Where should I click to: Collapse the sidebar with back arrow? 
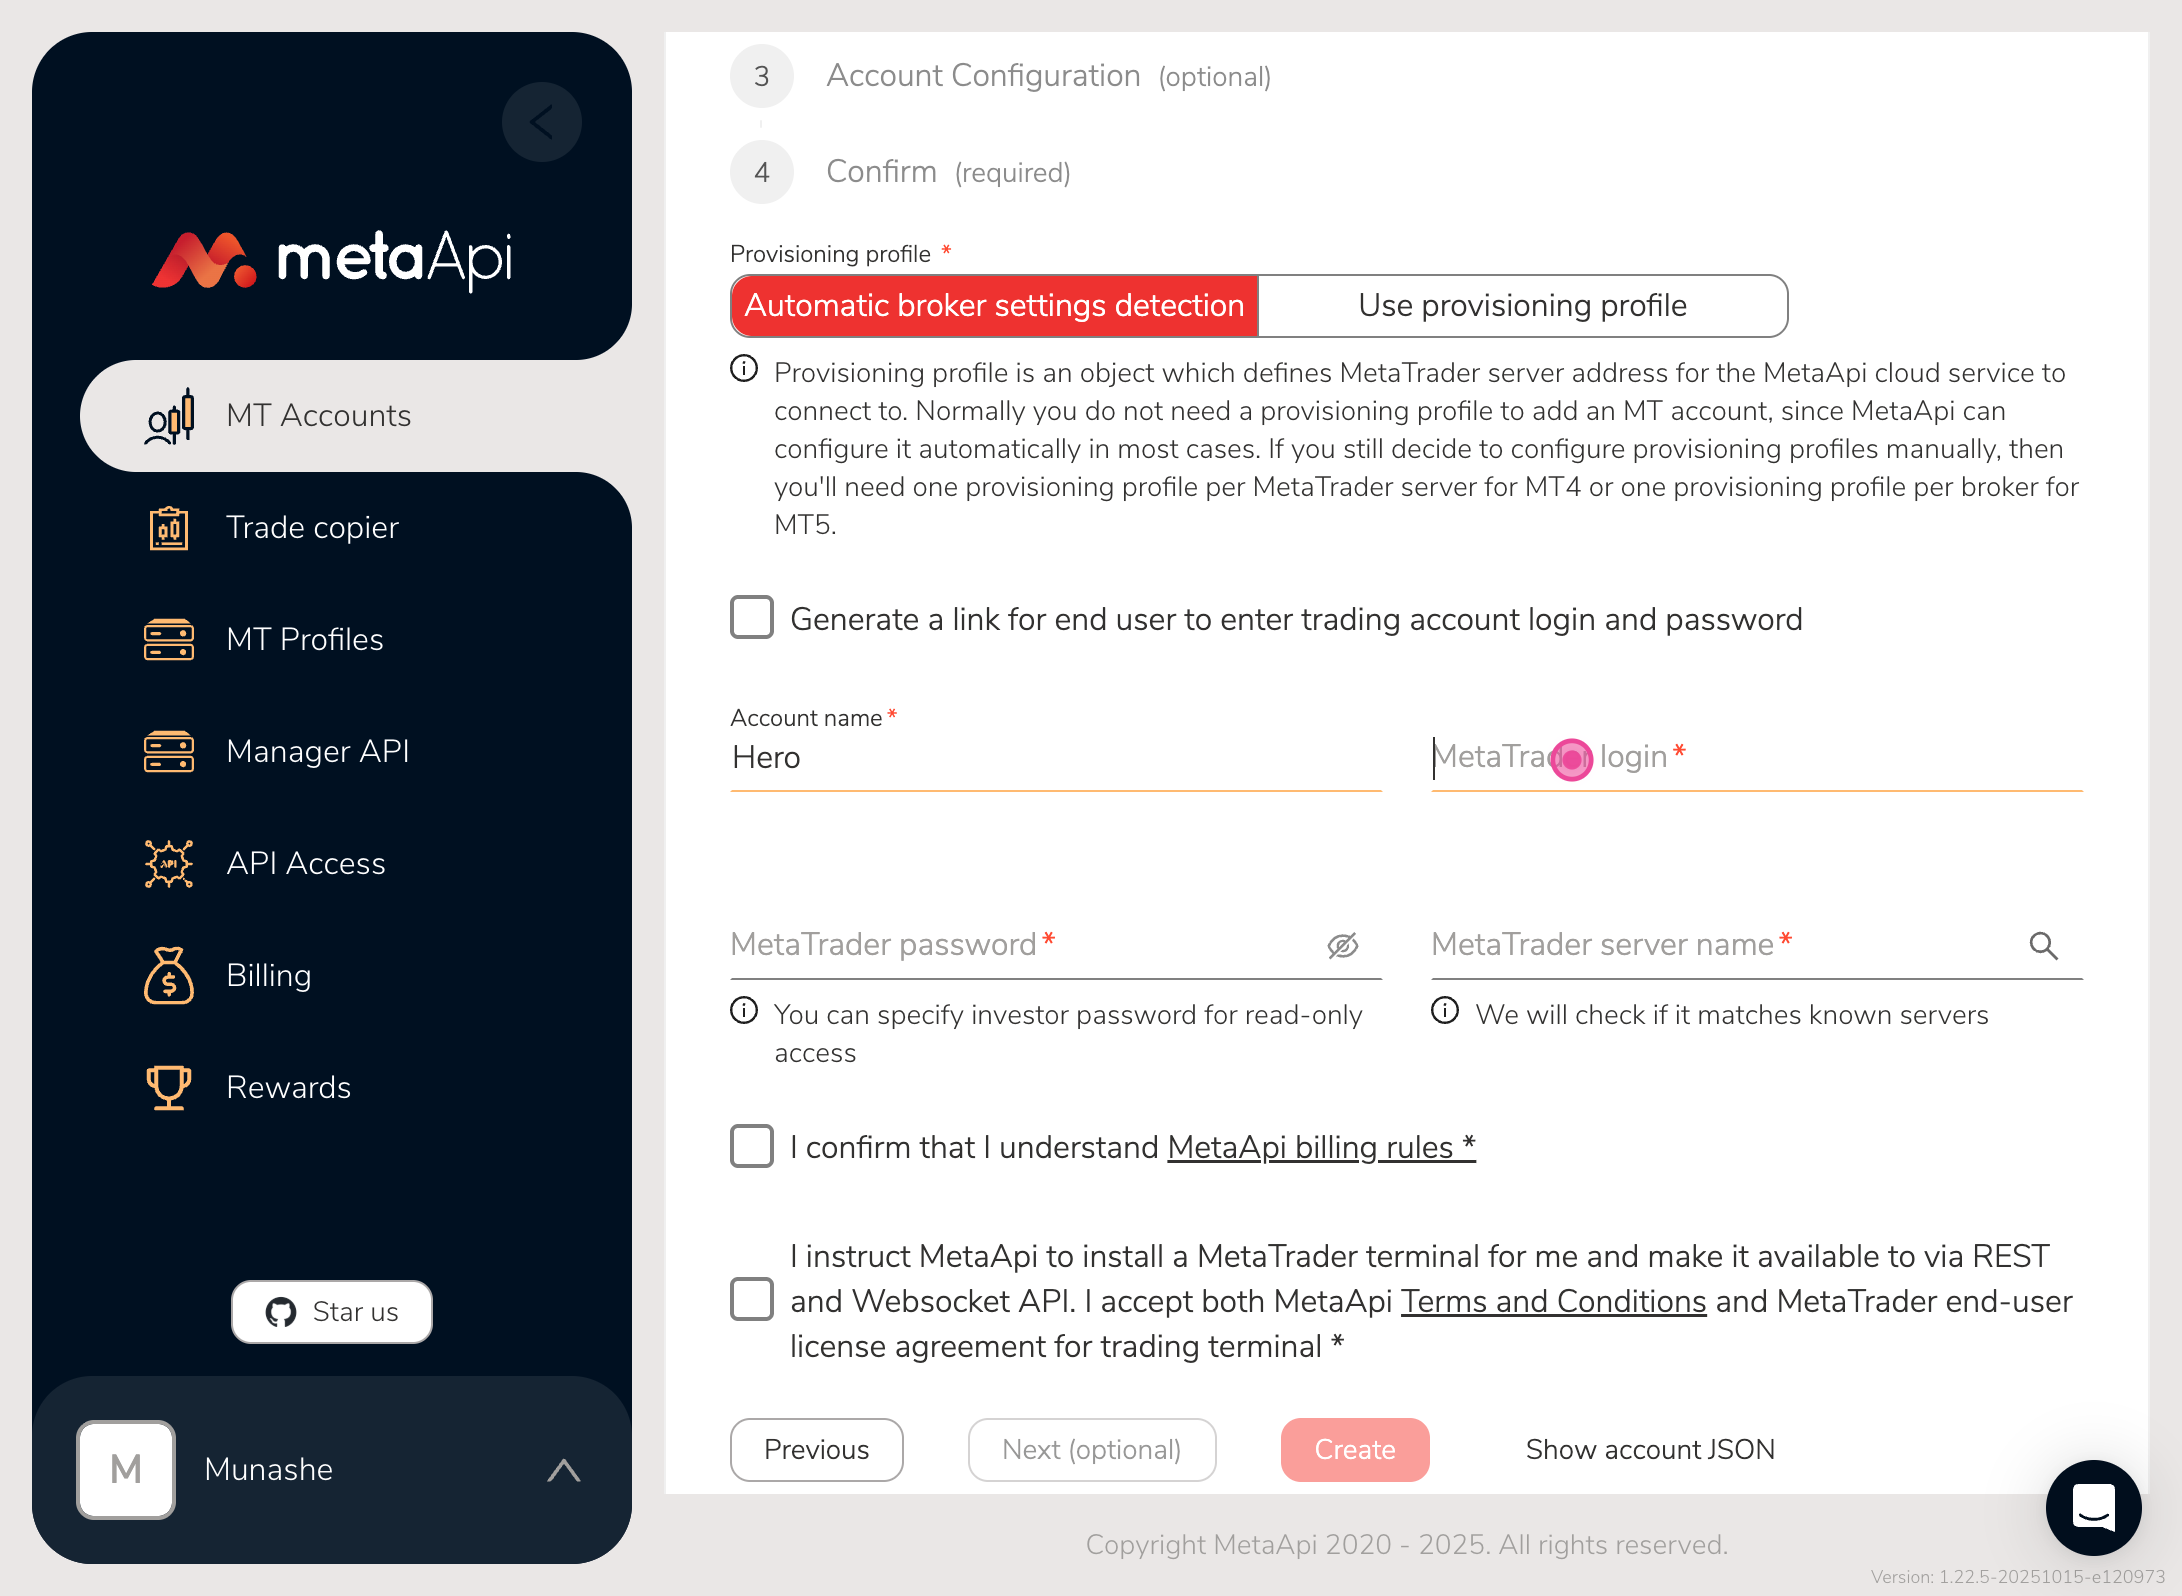coord(542,122)
